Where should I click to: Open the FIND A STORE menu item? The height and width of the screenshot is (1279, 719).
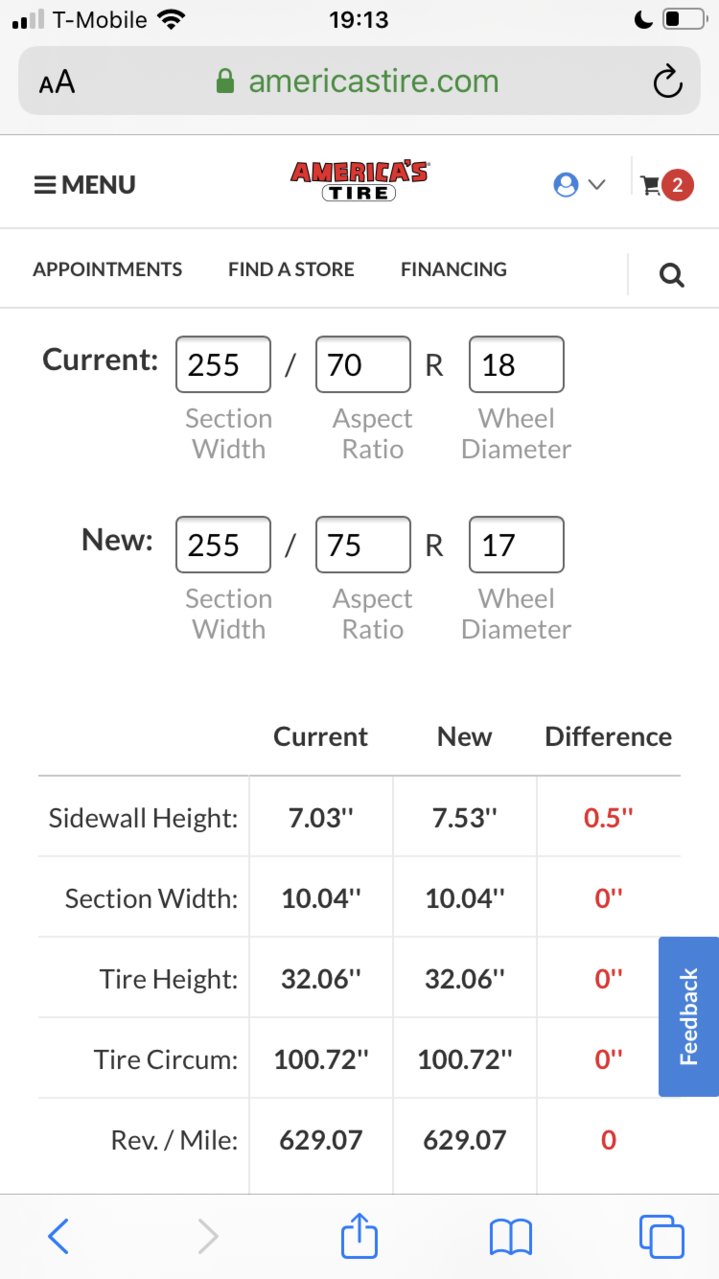tap(291, 269)
